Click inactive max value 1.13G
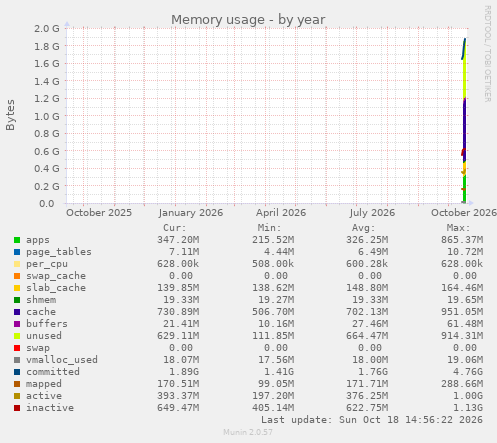Image resolution: width=497 pixels, height=443 pixels. 468,408
